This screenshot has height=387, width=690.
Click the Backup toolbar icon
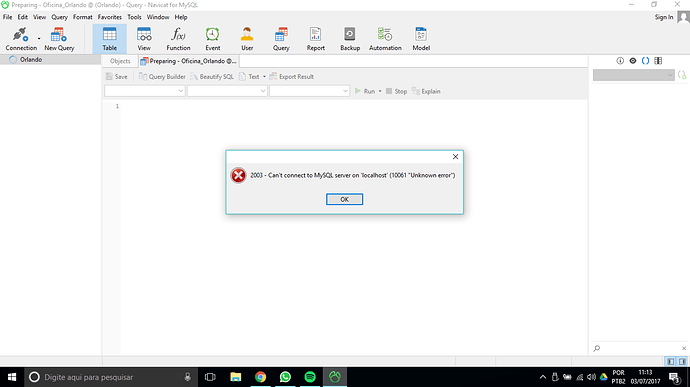coord(350,39)
